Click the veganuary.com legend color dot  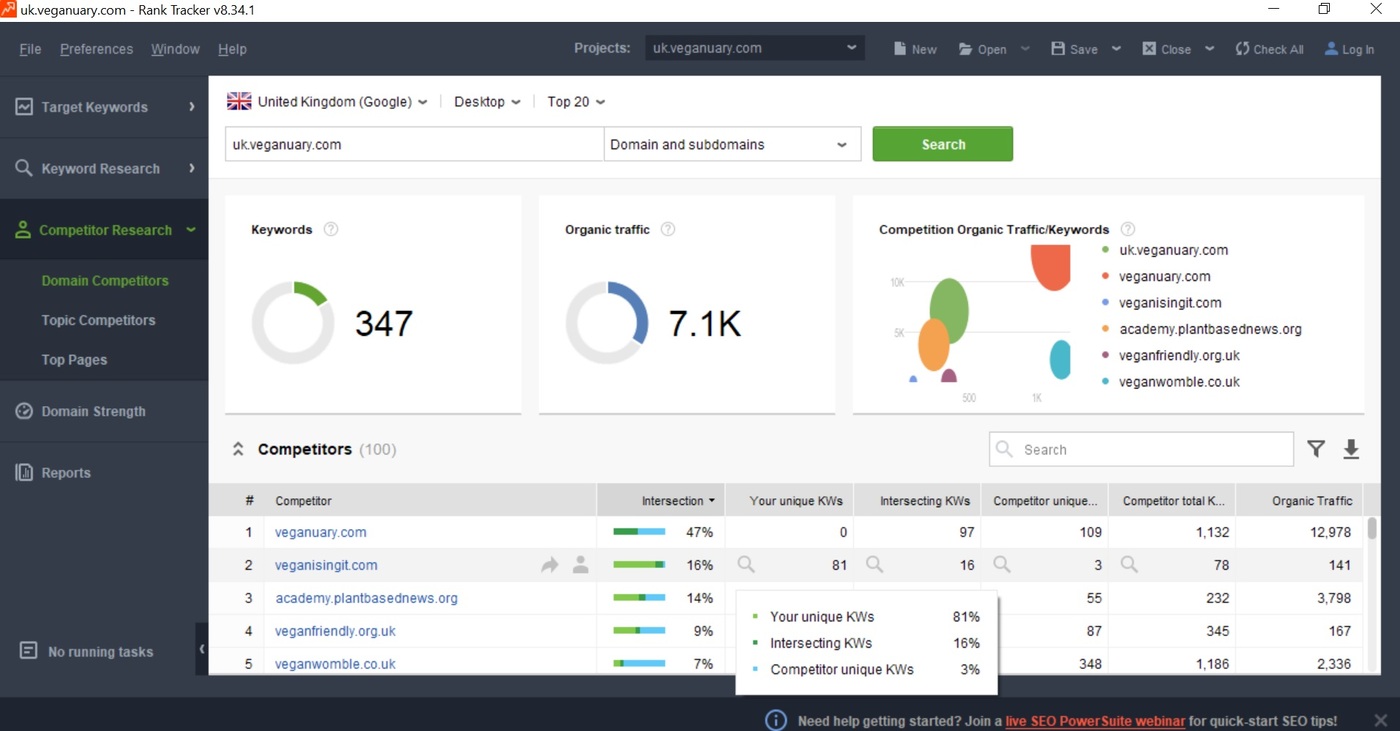point(1105,277)
